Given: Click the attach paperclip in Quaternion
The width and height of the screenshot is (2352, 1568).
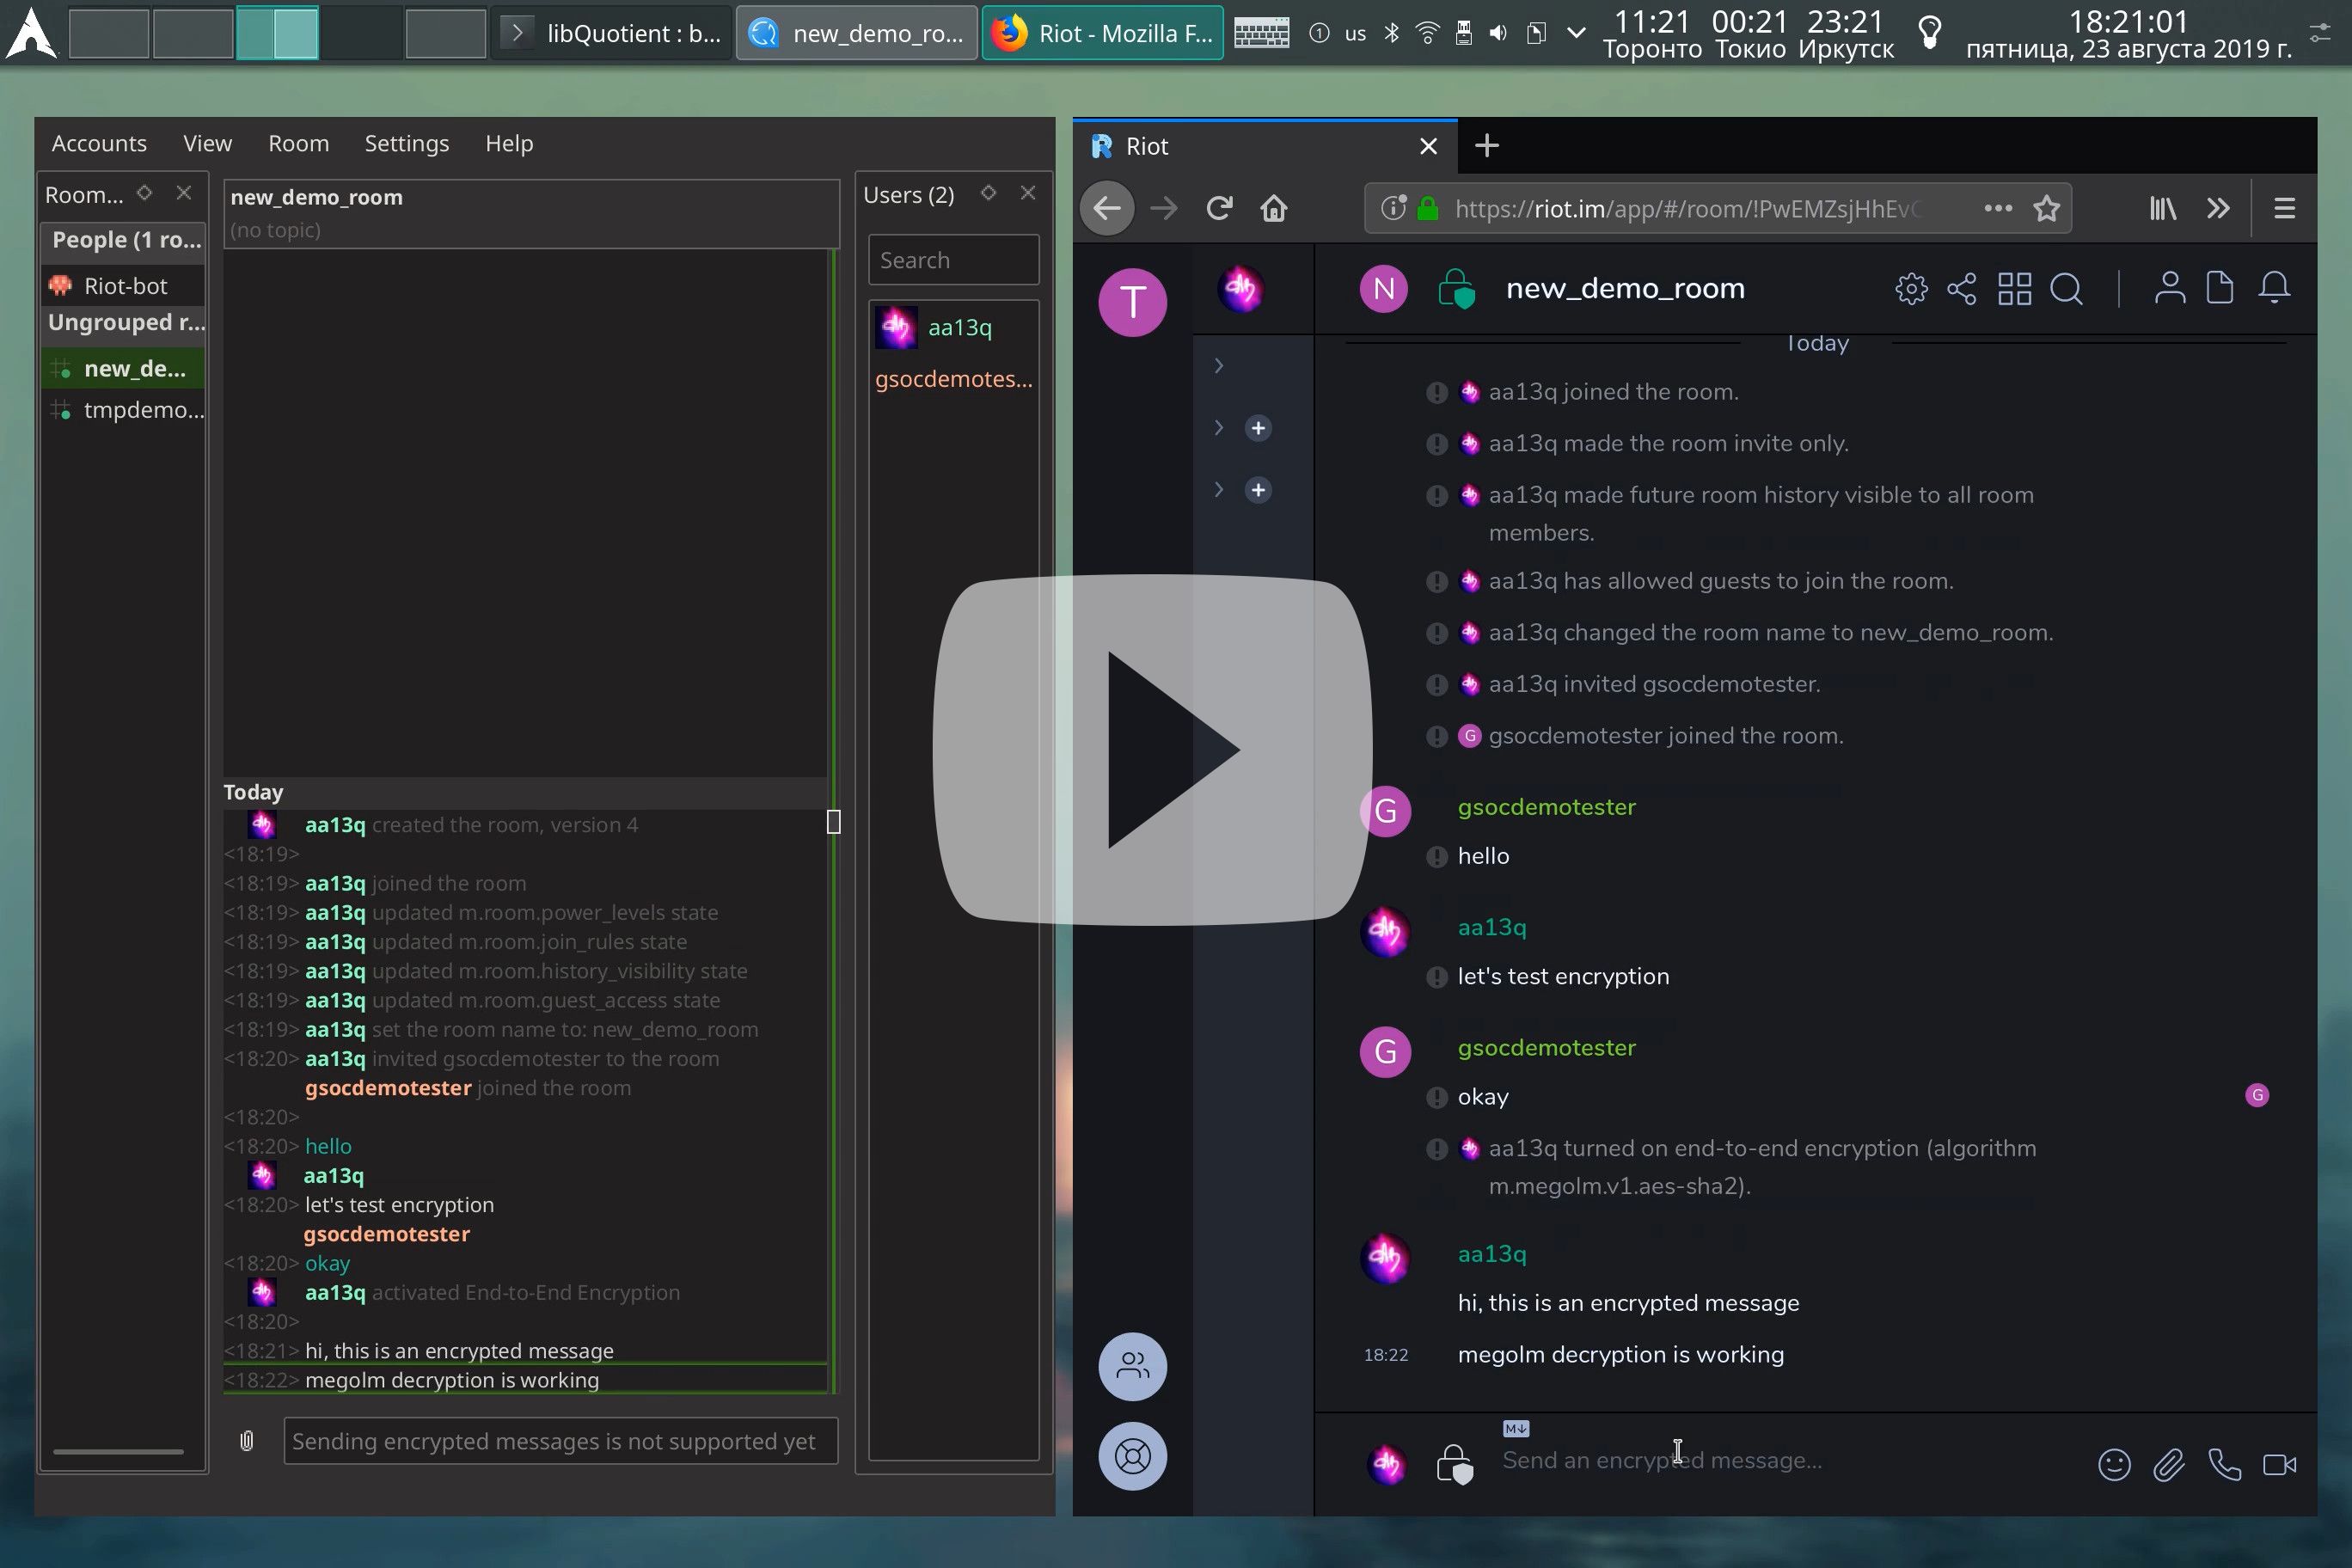Looking at the screenshot, I should pos(247,1440).
